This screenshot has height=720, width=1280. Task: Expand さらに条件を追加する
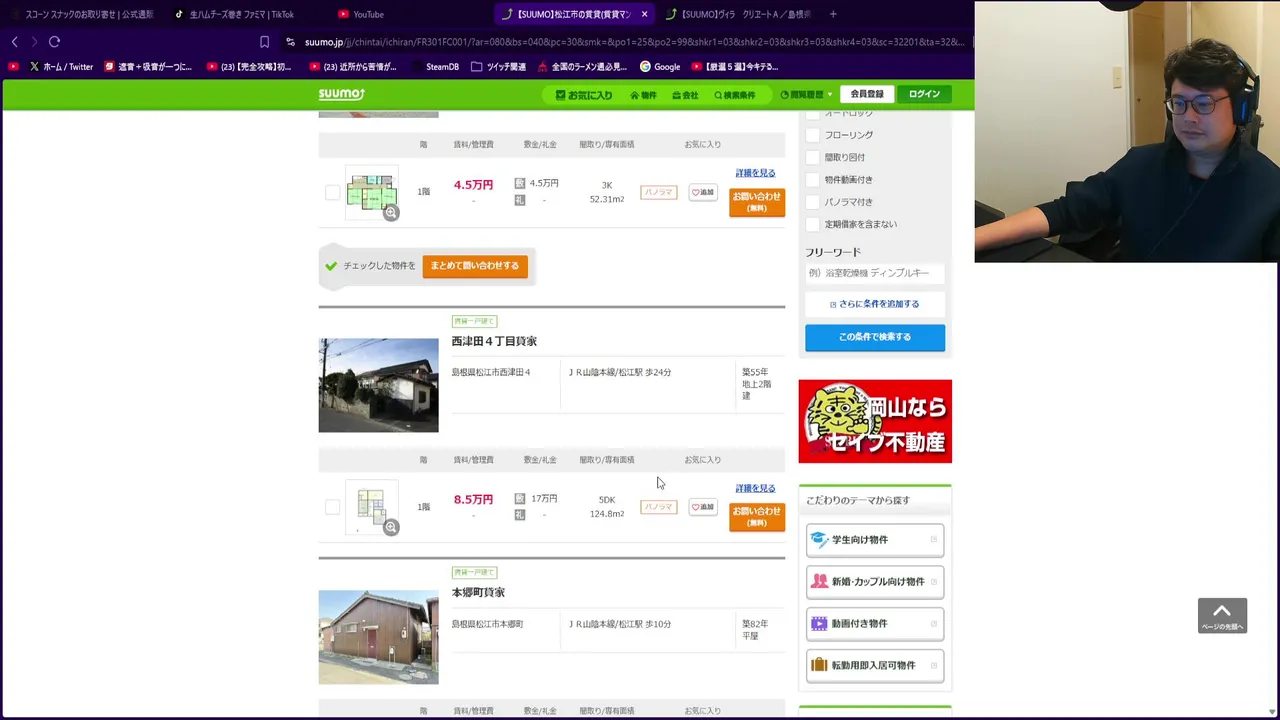[x=875, y=304]
